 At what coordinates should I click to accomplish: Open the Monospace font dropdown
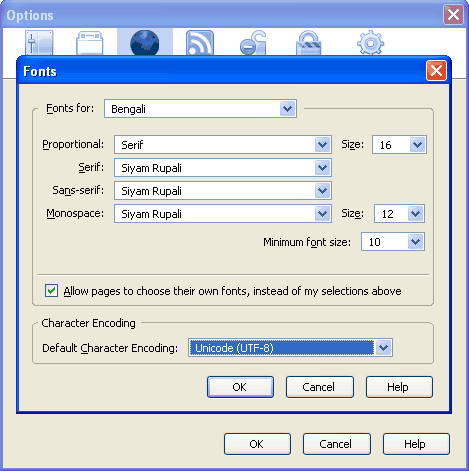(223, 214)
